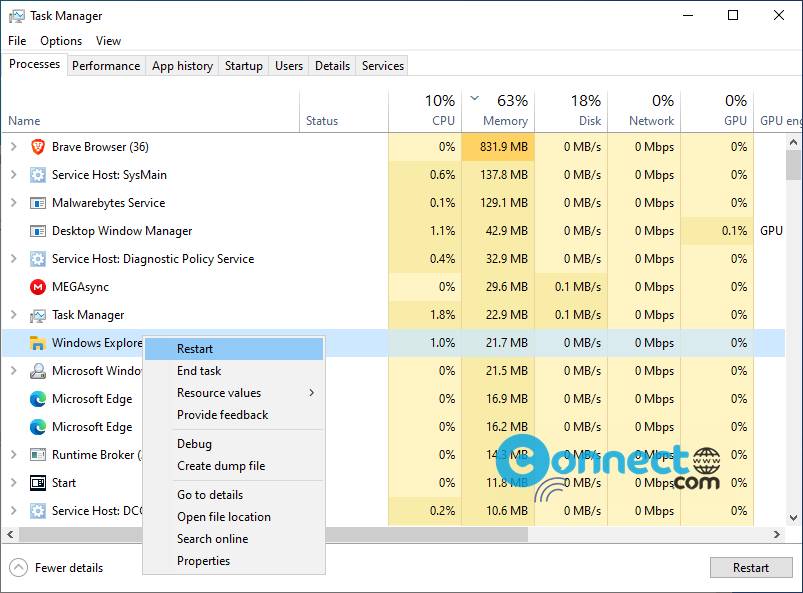Expand the Service Host: DC row
Image resolution: width=803 pixels, height=593 pixels.
14,511
